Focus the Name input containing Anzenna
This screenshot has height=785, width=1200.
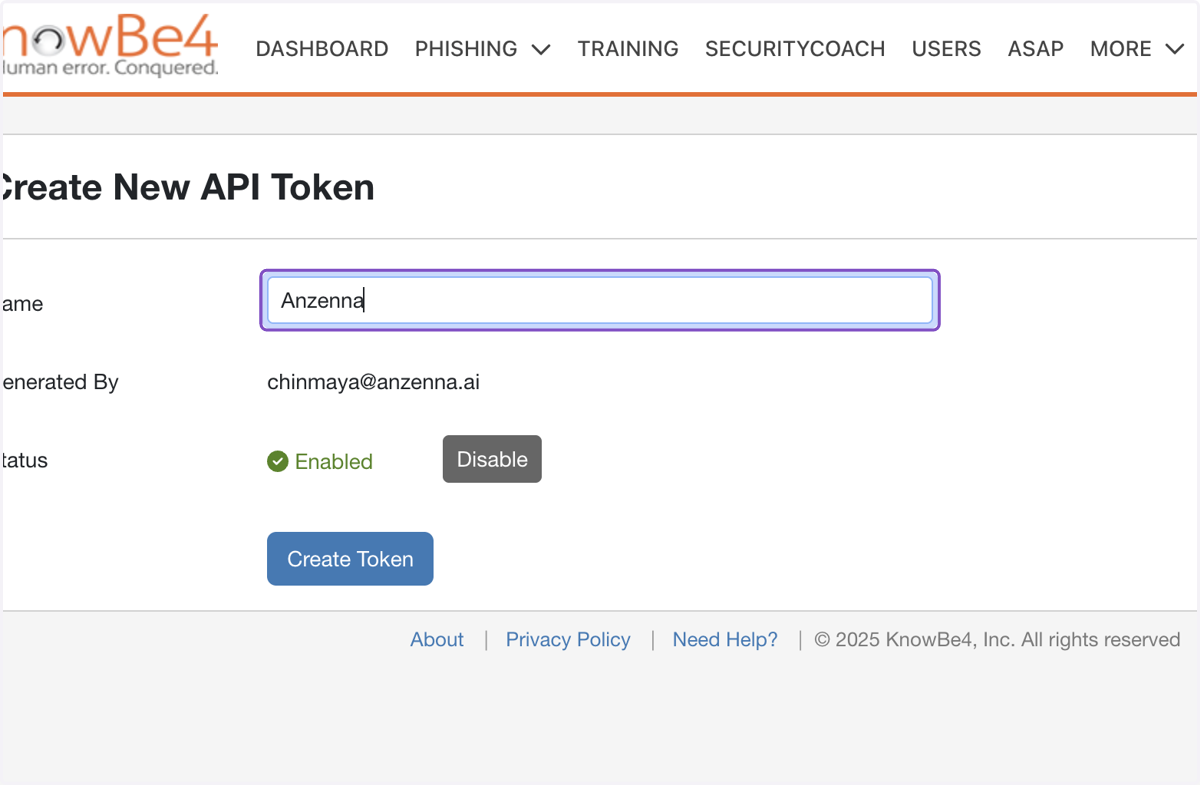pos(600,300)
